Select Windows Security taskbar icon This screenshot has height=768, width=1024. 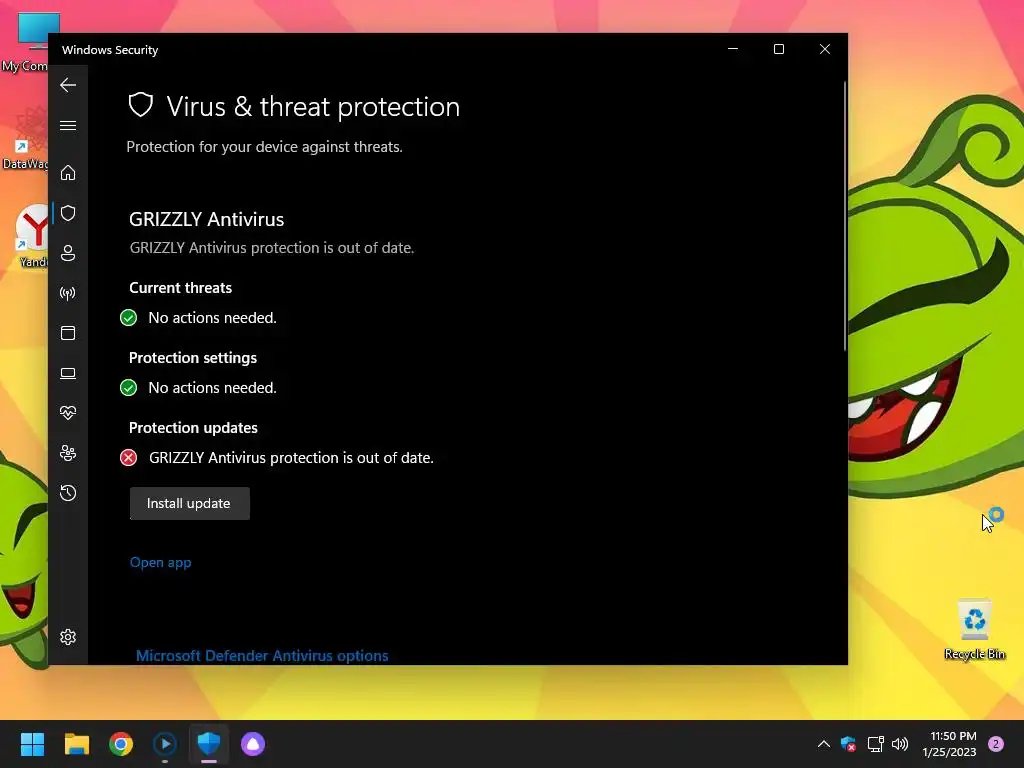coord(209,744)
